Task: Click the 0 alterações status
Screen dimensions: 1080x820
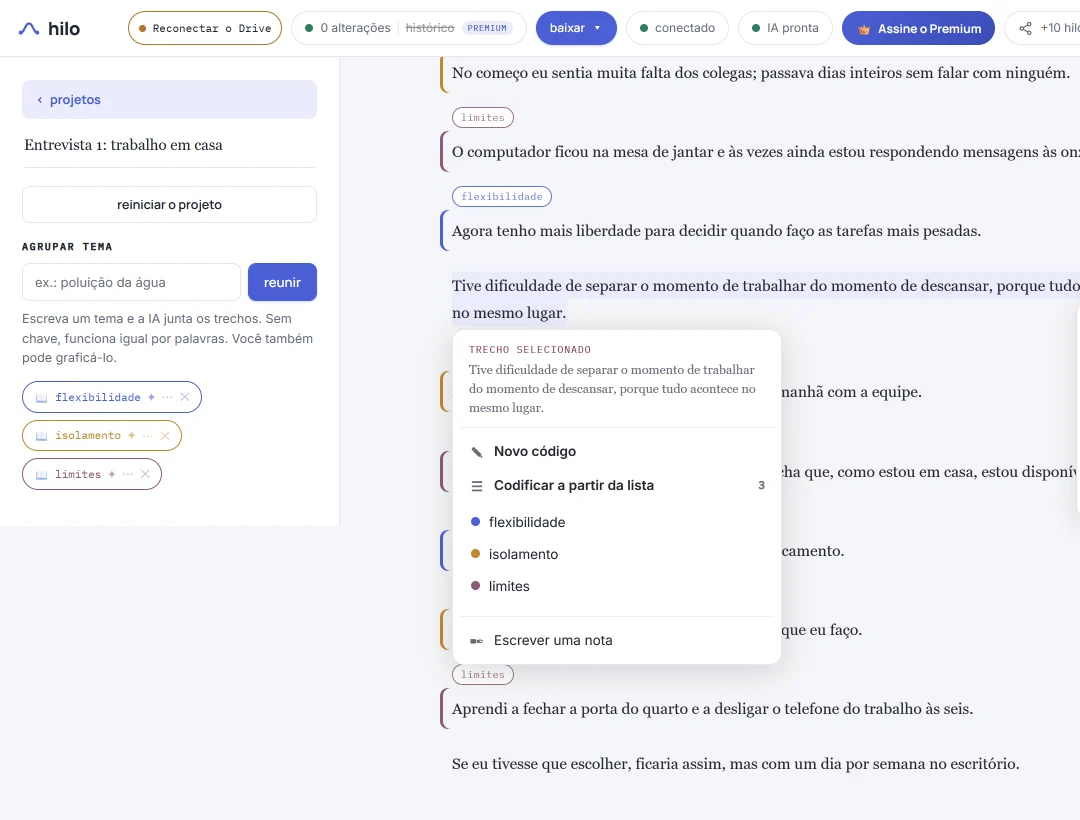Action: pos(347,28)
